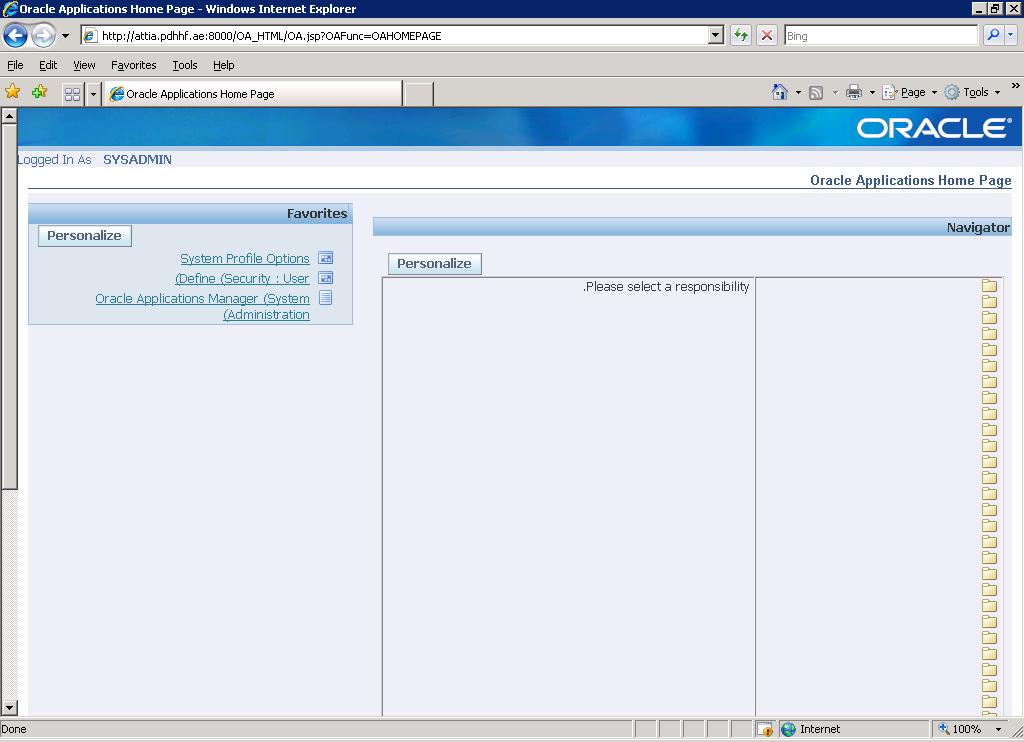Open the Favorites Center star icon

pos(13,92)
